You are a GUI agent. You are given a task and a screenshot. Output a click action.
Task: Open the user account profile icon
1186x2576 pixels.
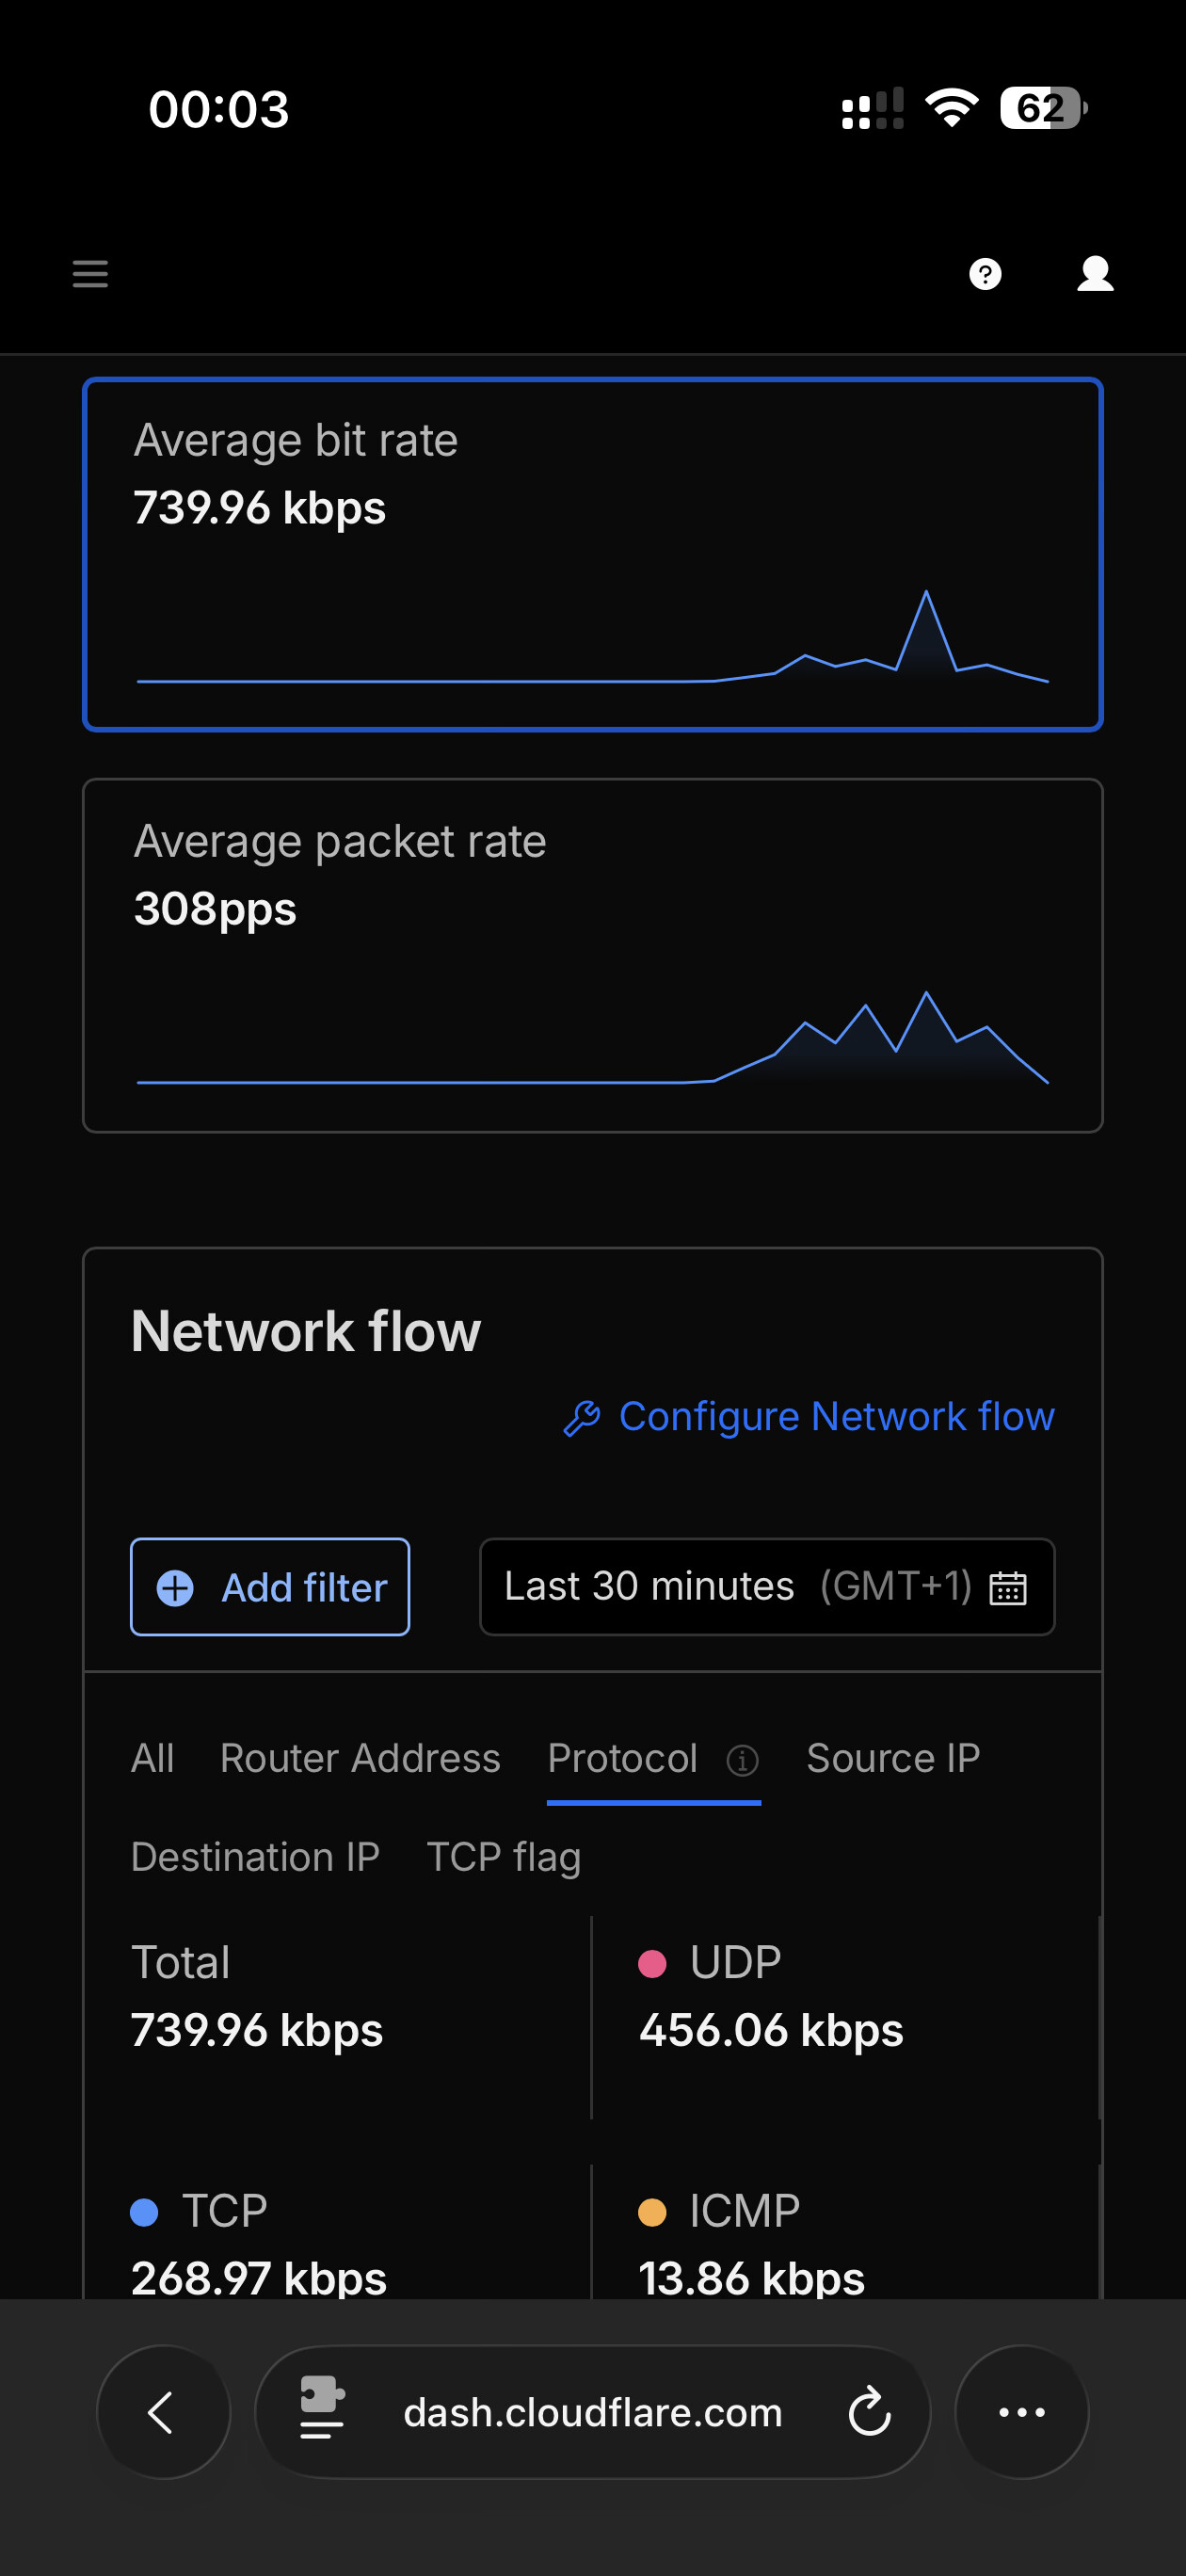tap(1095, 273)
